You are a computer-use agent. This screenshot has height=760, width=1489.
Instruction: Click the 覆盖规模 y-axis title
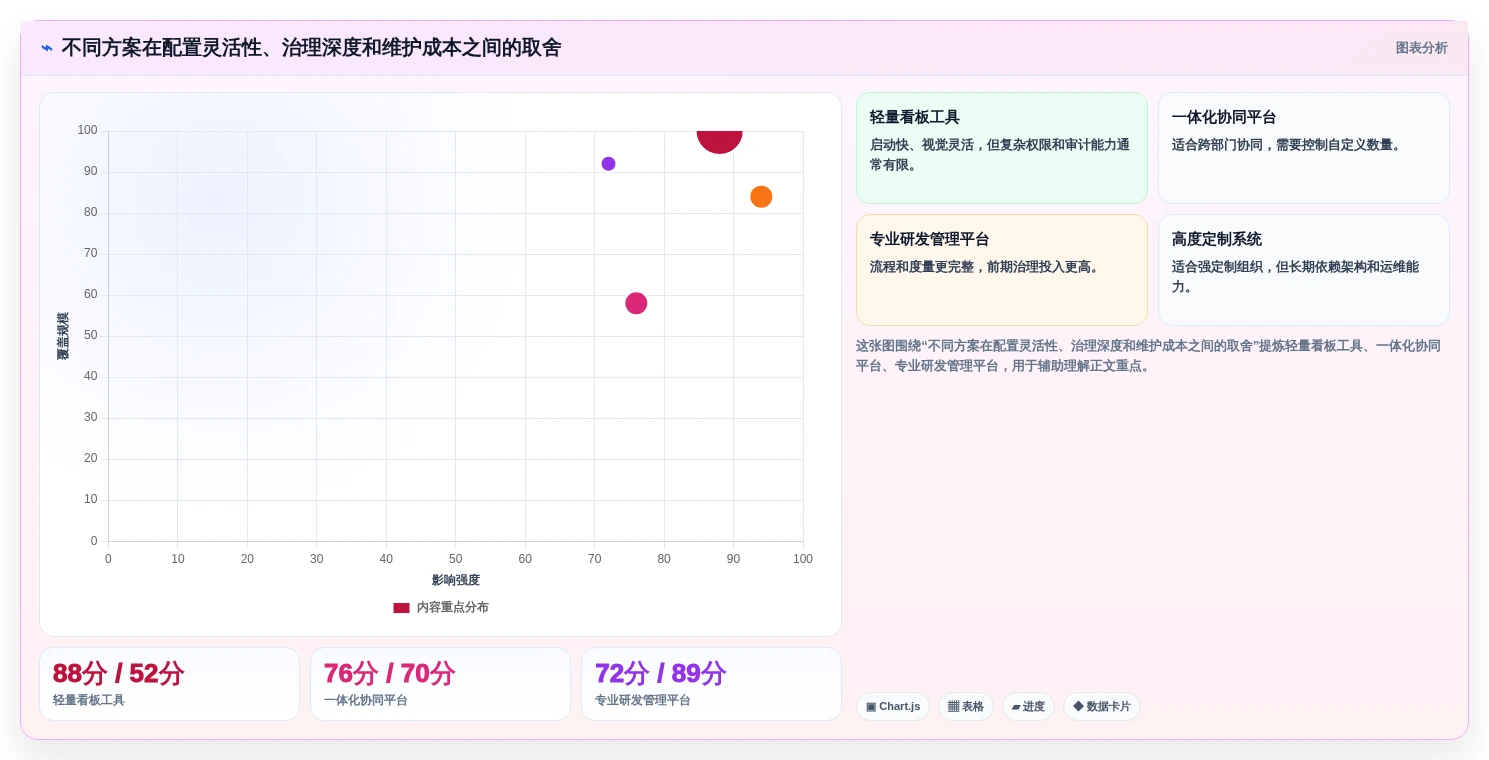pos(63,336)
